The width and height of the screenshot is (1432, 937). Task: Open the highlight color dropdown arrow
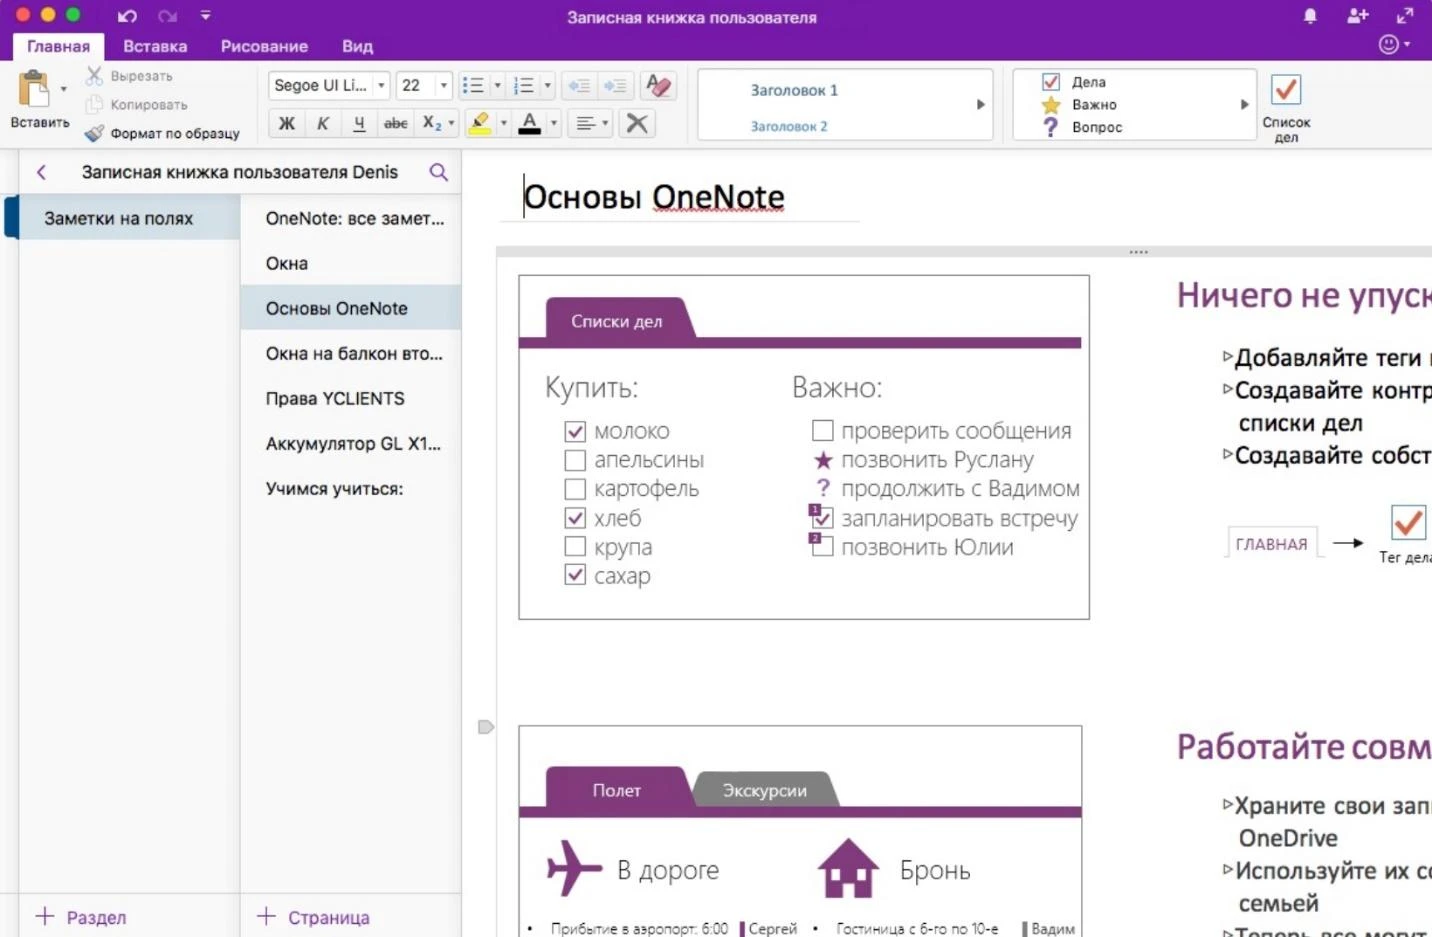tap(503, 123)
